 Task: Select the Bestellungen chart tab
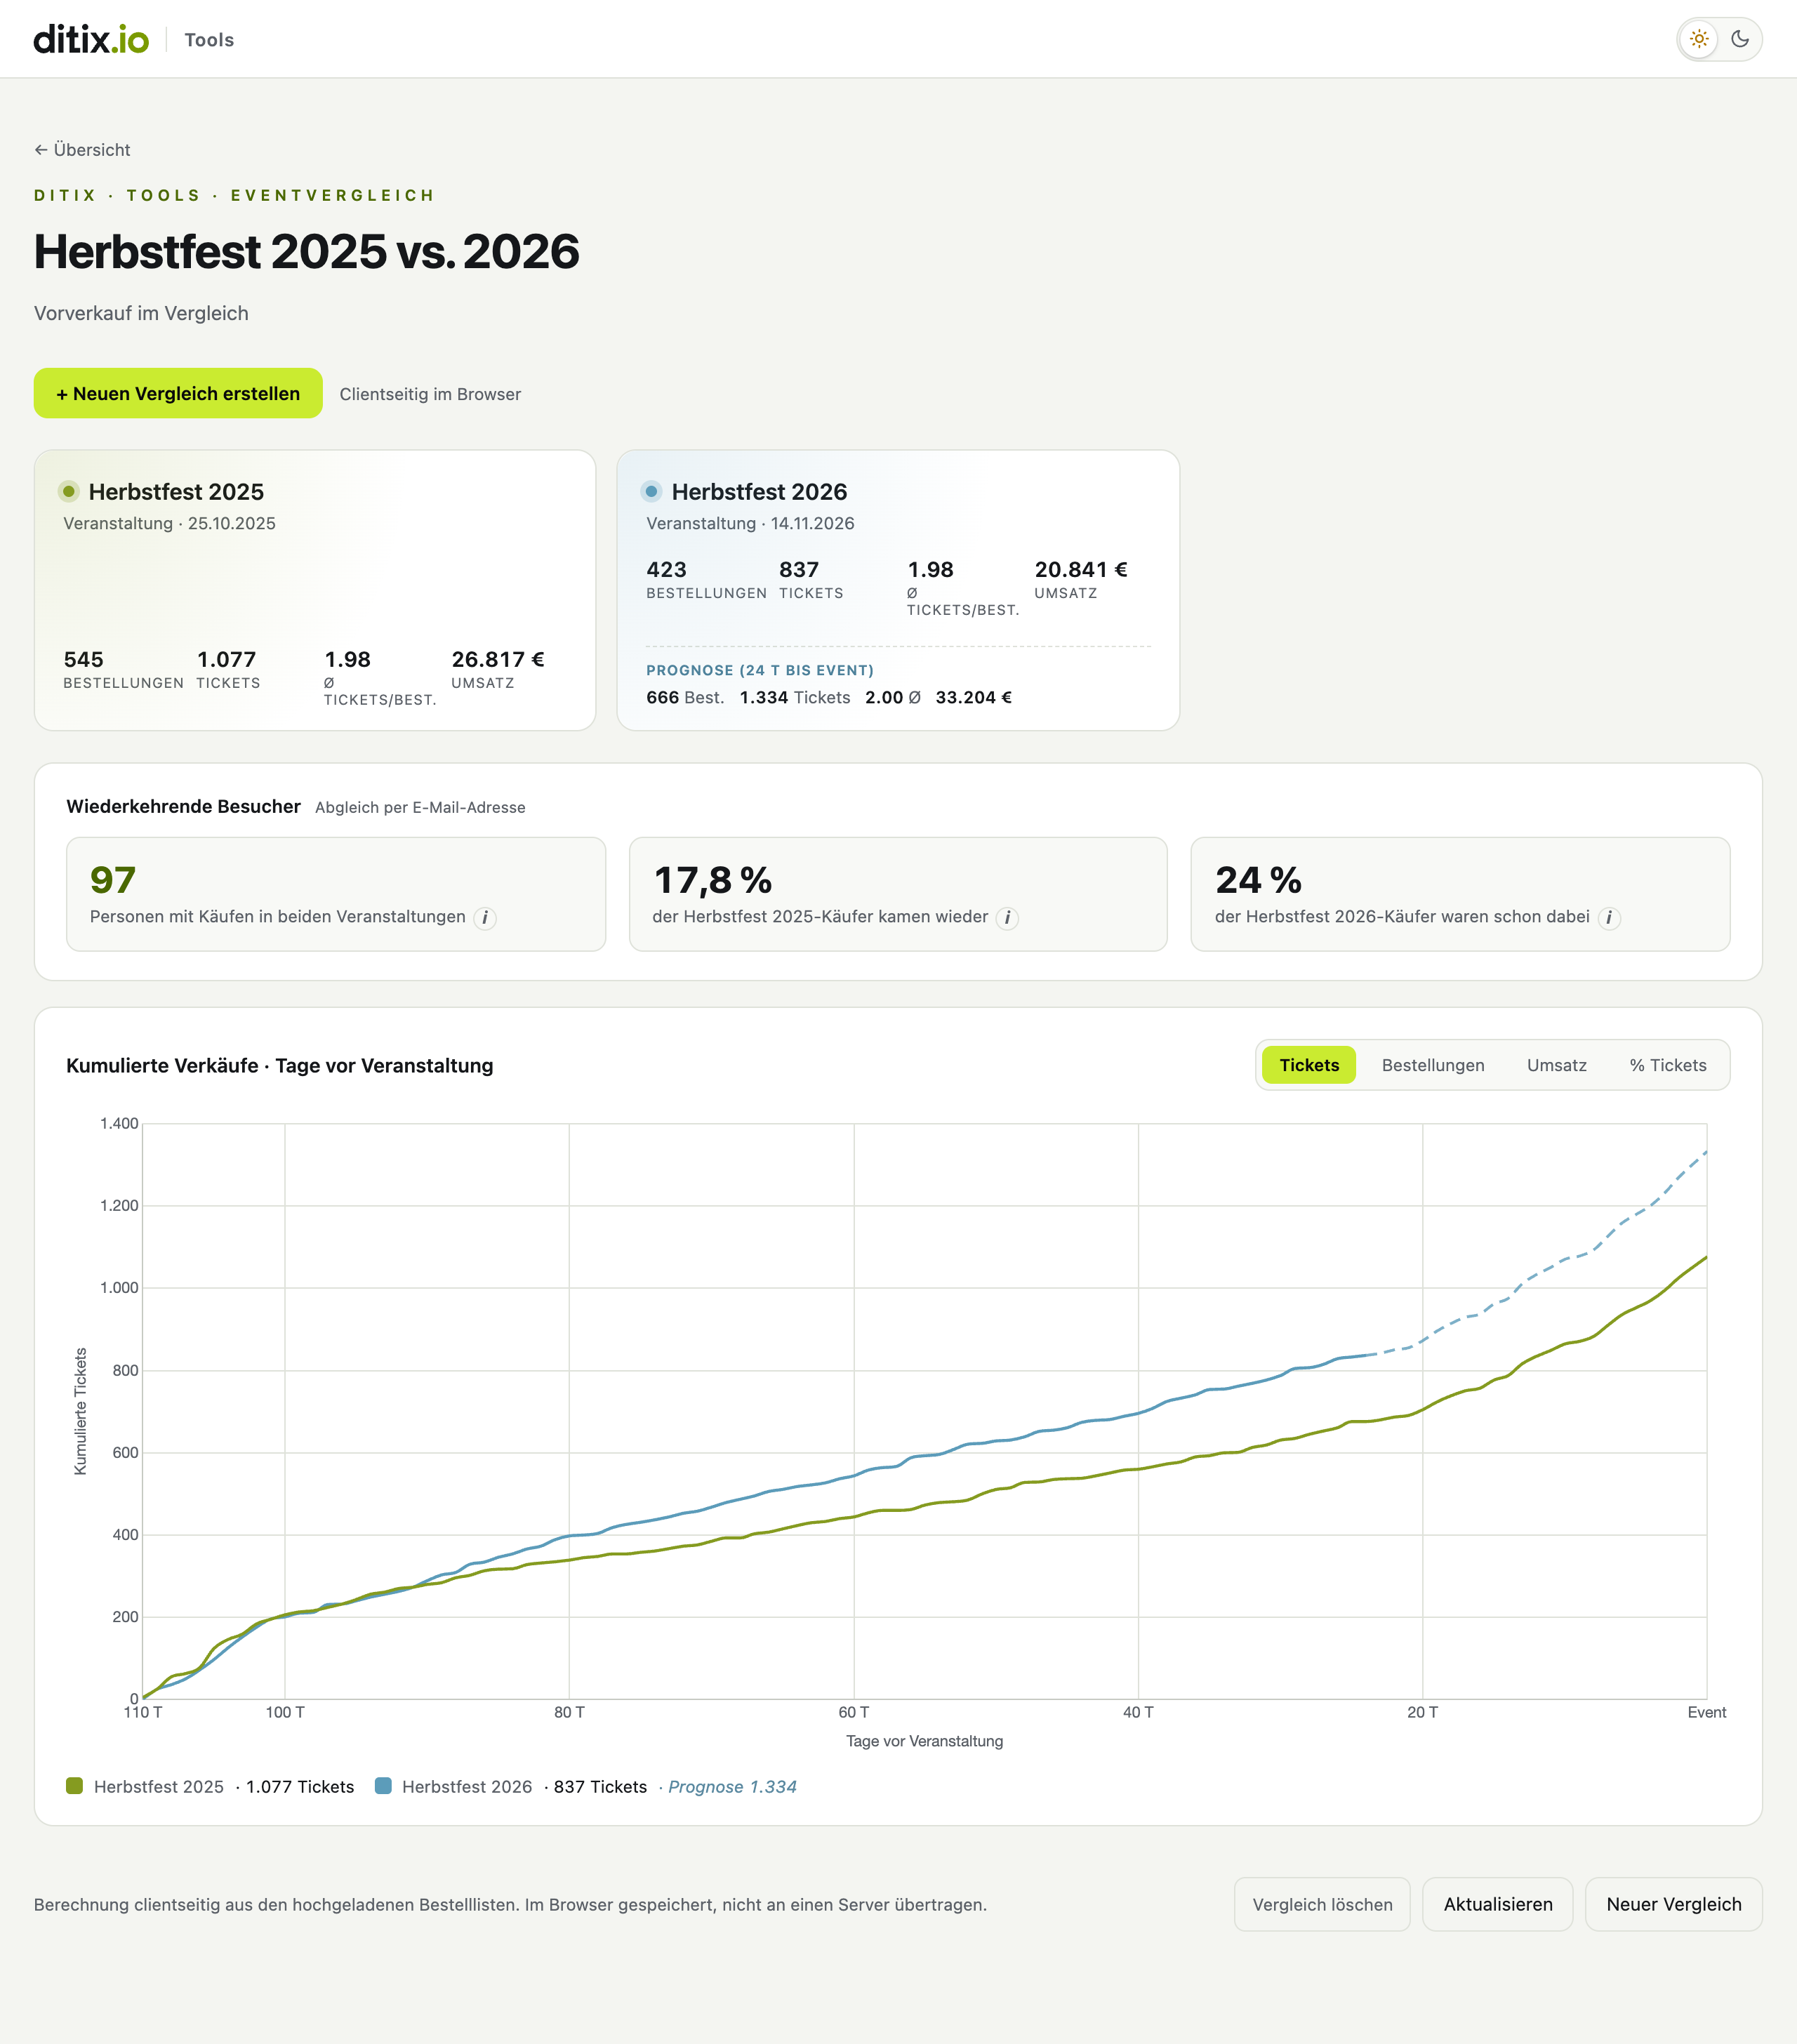tap(1432, 1065)
